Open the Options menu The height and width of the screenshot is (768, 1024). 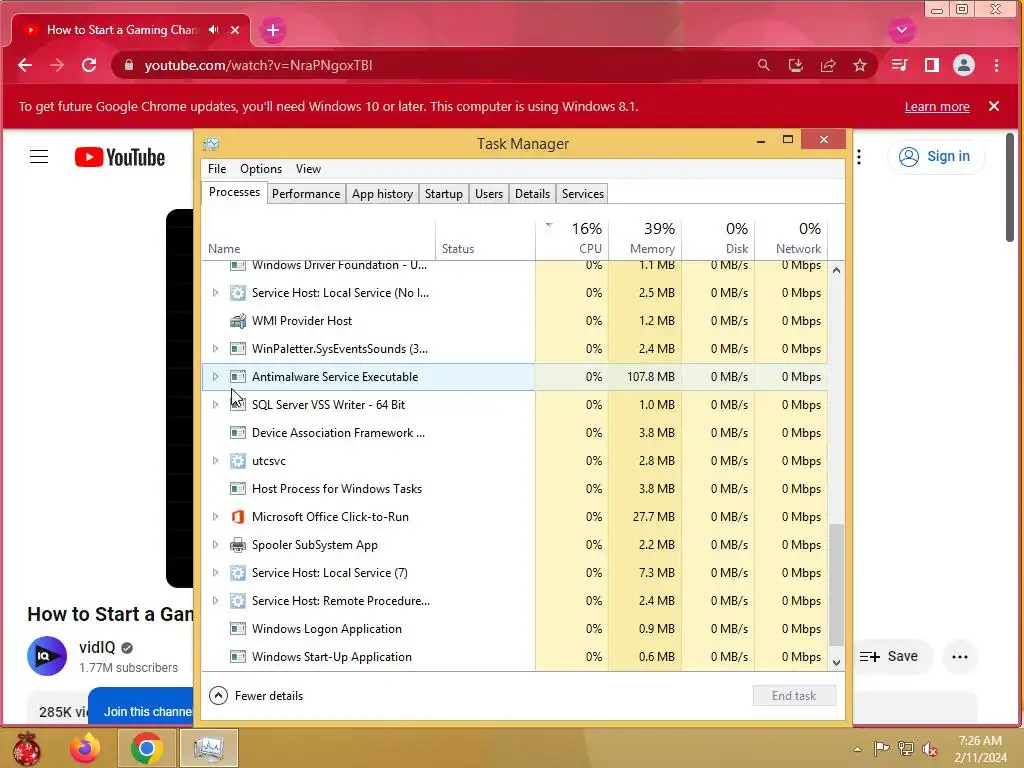click(x=261, y=169)
